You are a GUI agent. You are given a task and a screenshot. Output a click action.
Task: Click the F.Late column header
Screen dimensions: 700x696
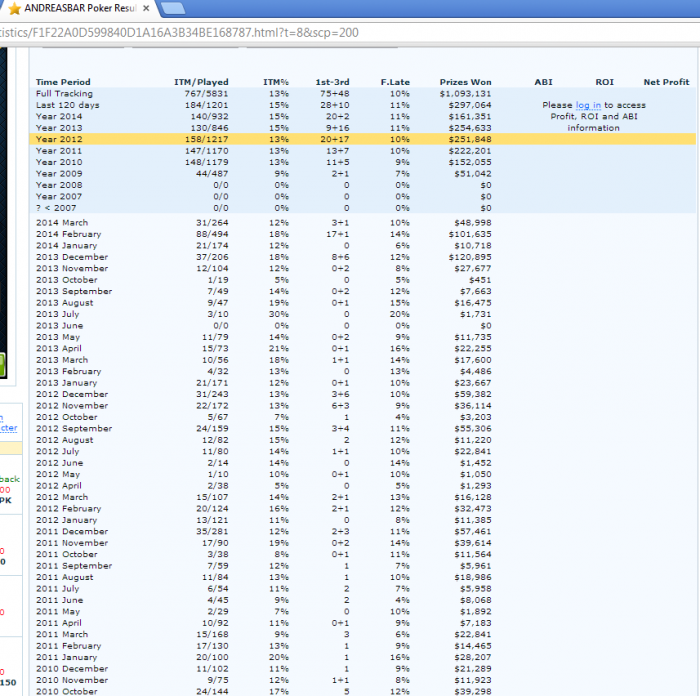point(395,82)
